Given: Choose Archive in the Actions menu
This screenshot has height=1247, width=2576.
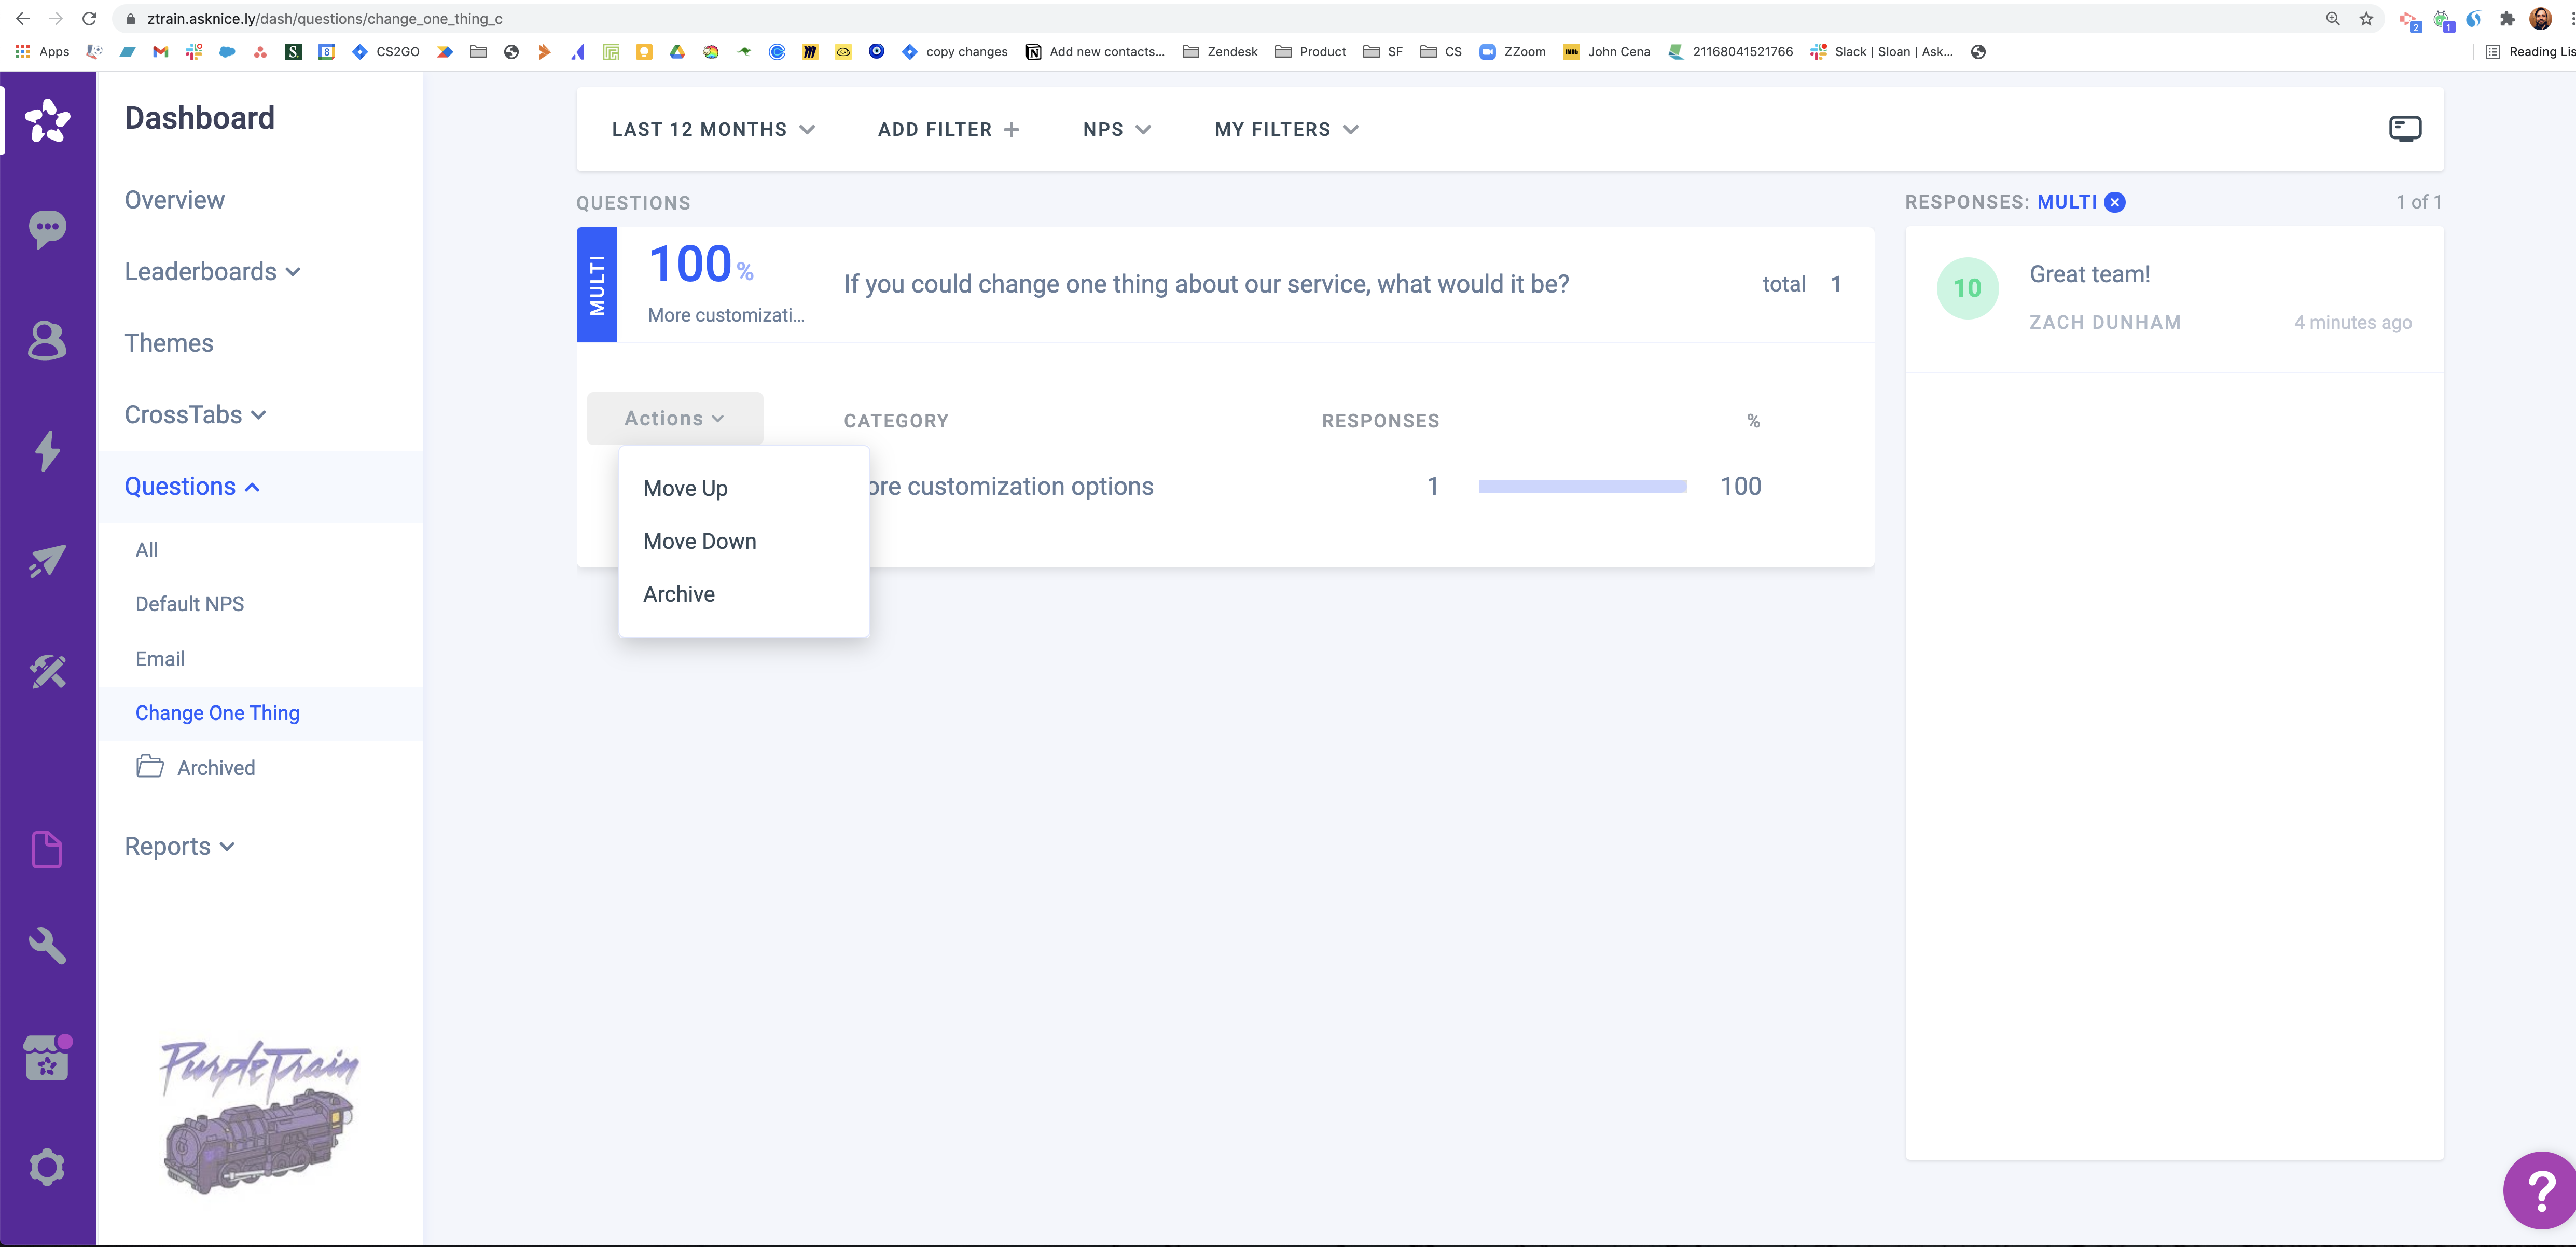Looking at the screenshot, I should coord(679,594).
